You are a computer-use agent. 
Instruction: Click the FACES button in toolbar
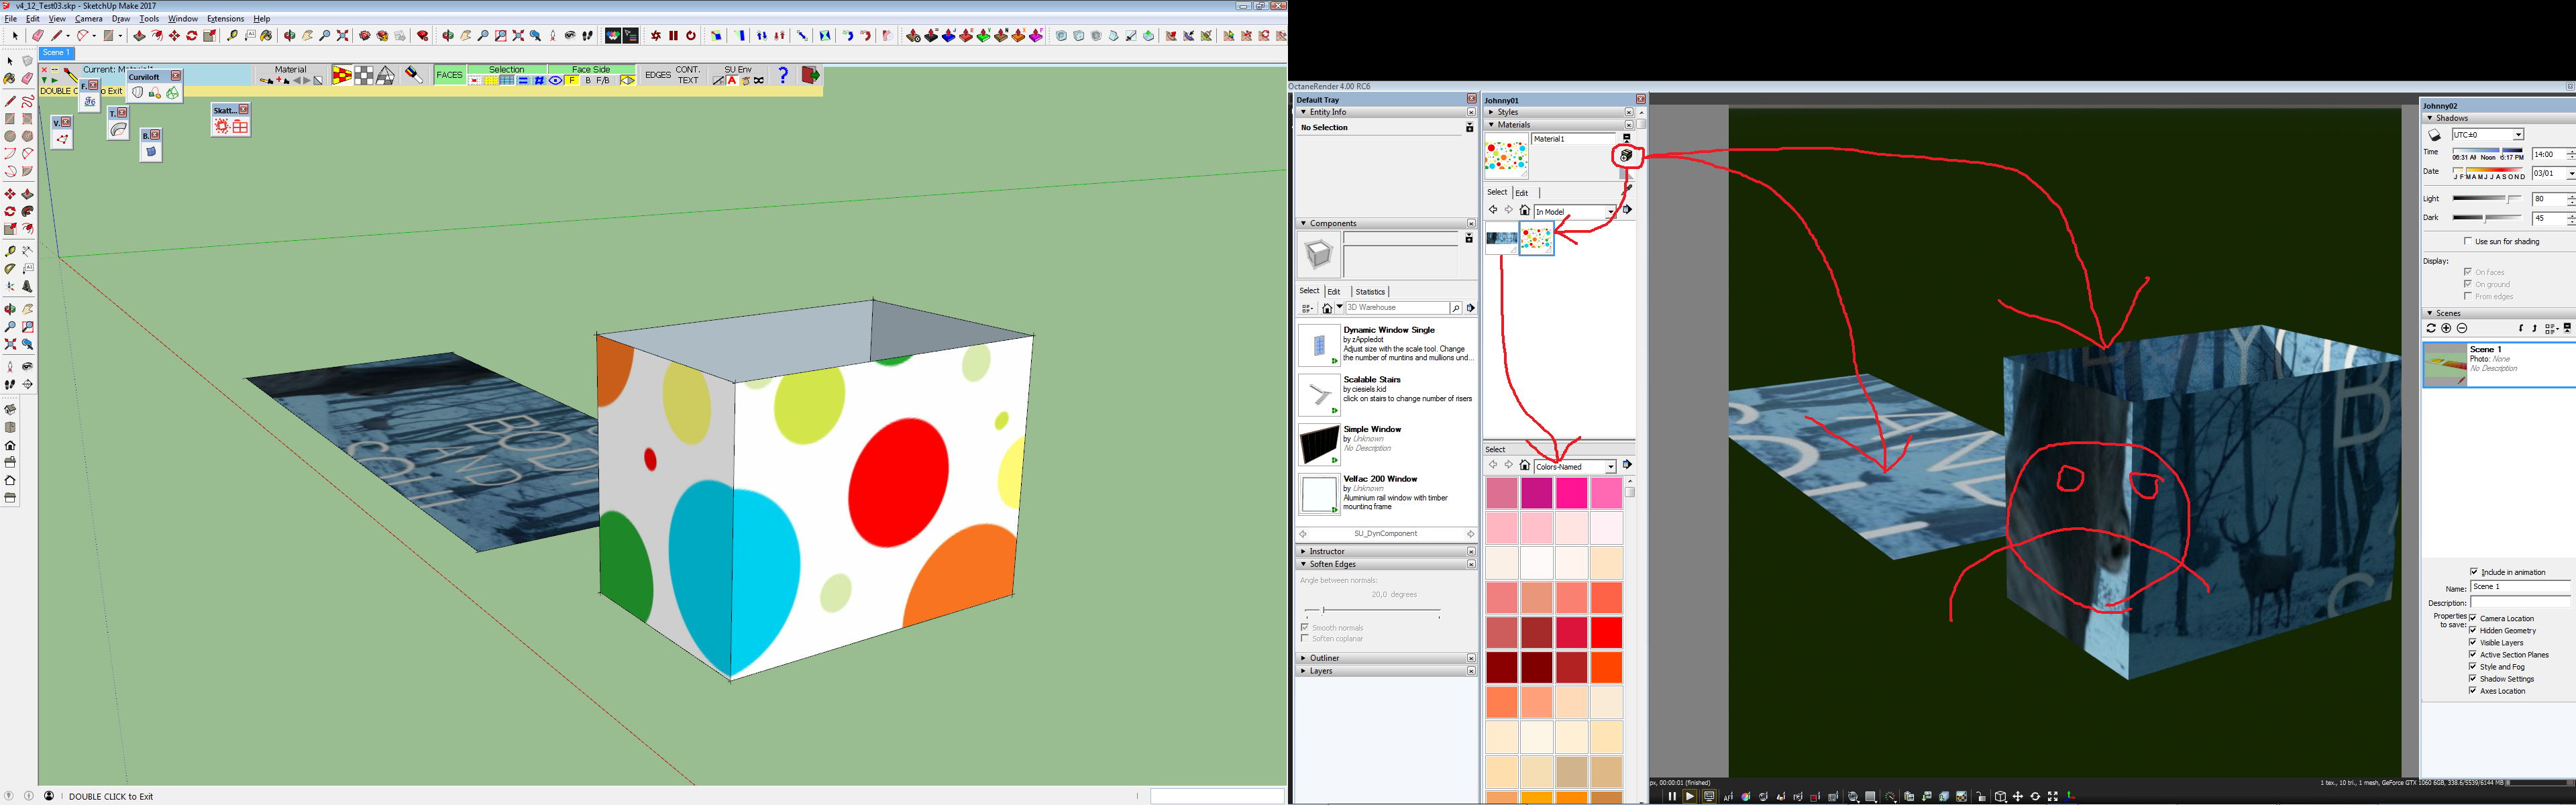click(x=449, y=75)
